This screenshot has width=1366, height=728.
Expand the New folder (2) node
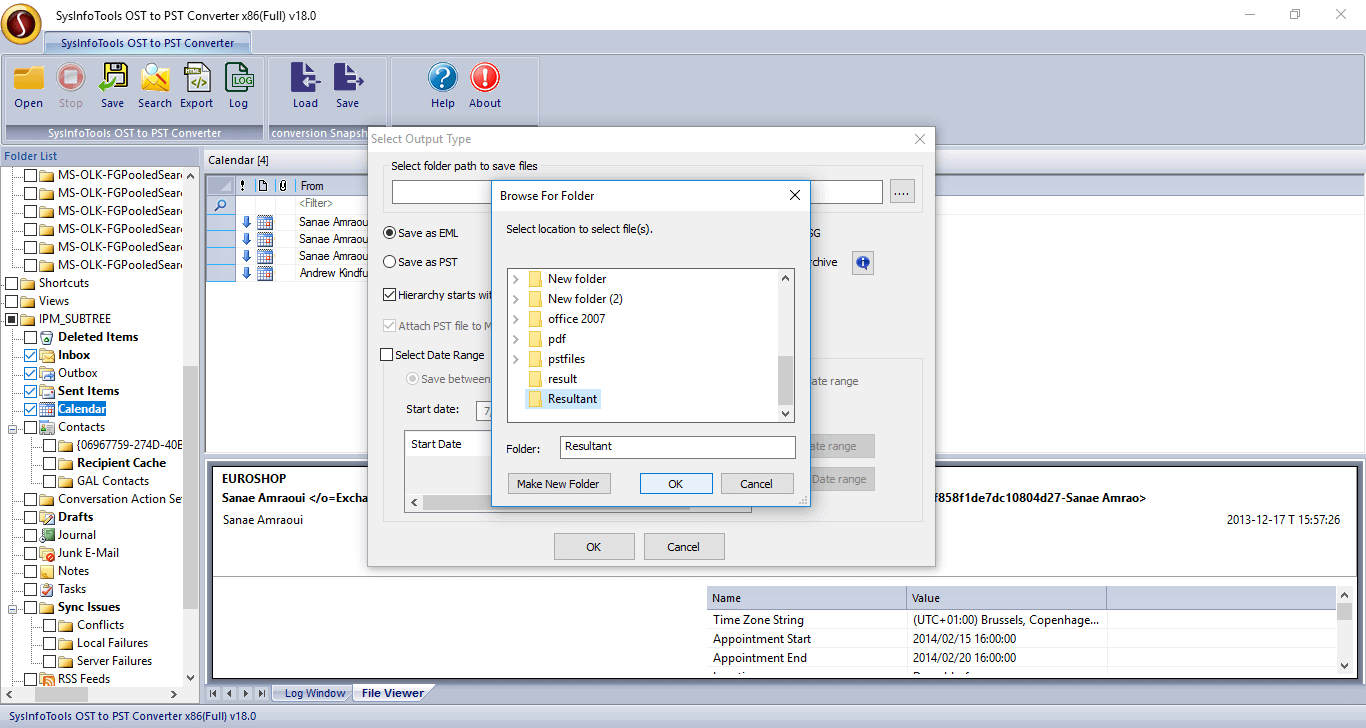[x=516, y=299]
